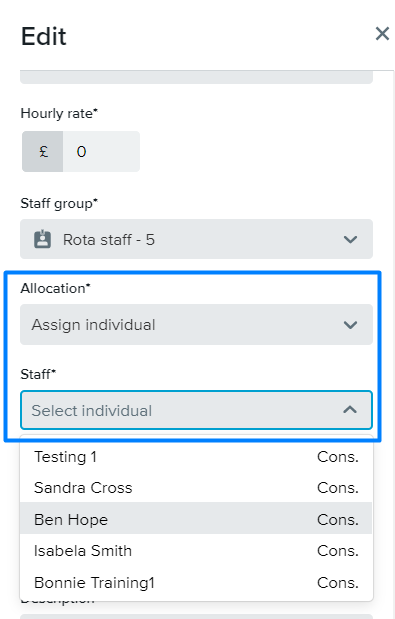The height and width of the screenshot is (619, 395).
Task: Select Sandra Cross from staff list
Action: coord(196,488)
